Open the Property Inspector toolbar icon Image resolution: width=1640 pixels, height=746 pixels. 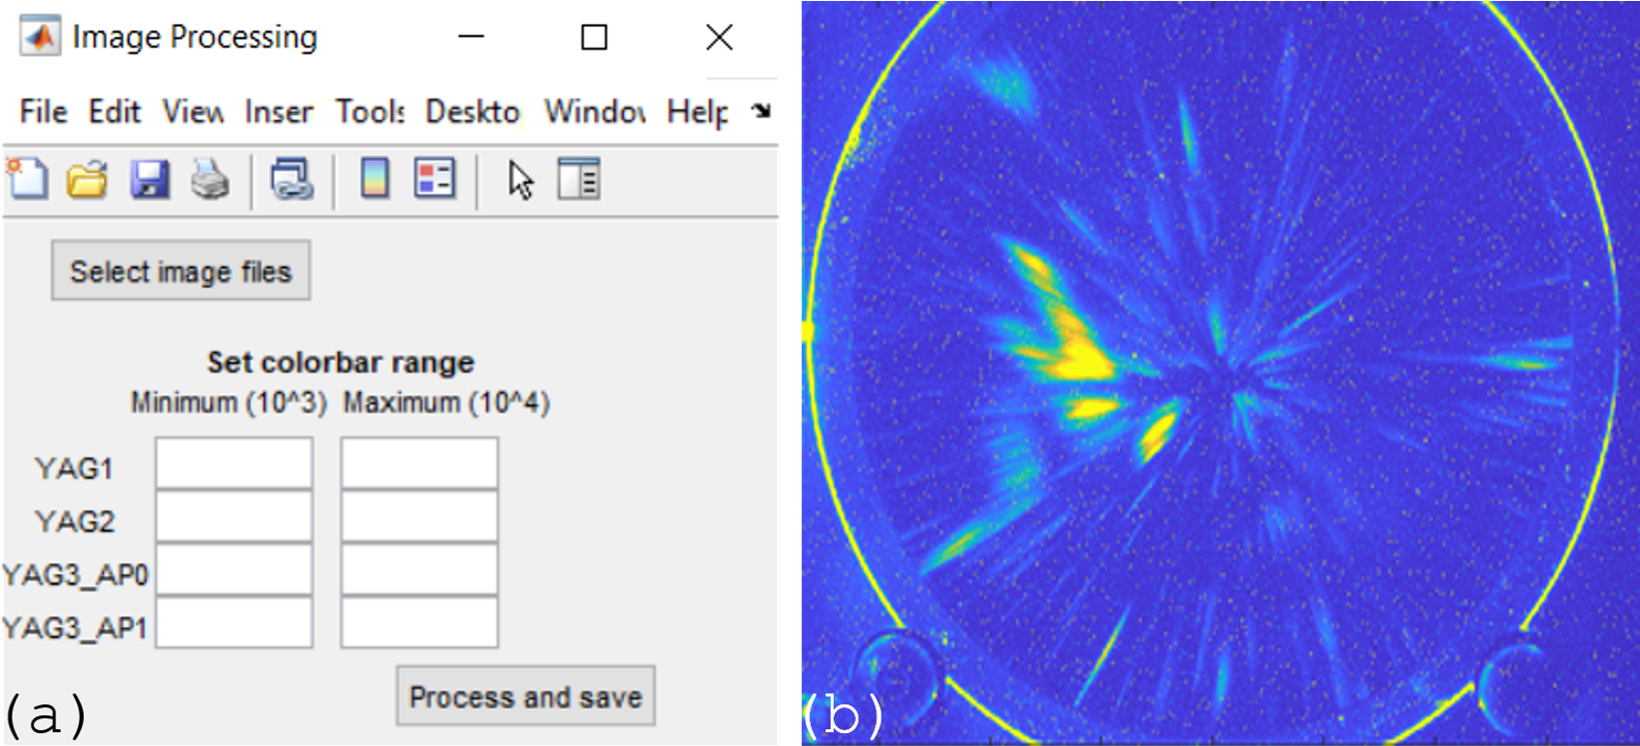pos(579,180)
